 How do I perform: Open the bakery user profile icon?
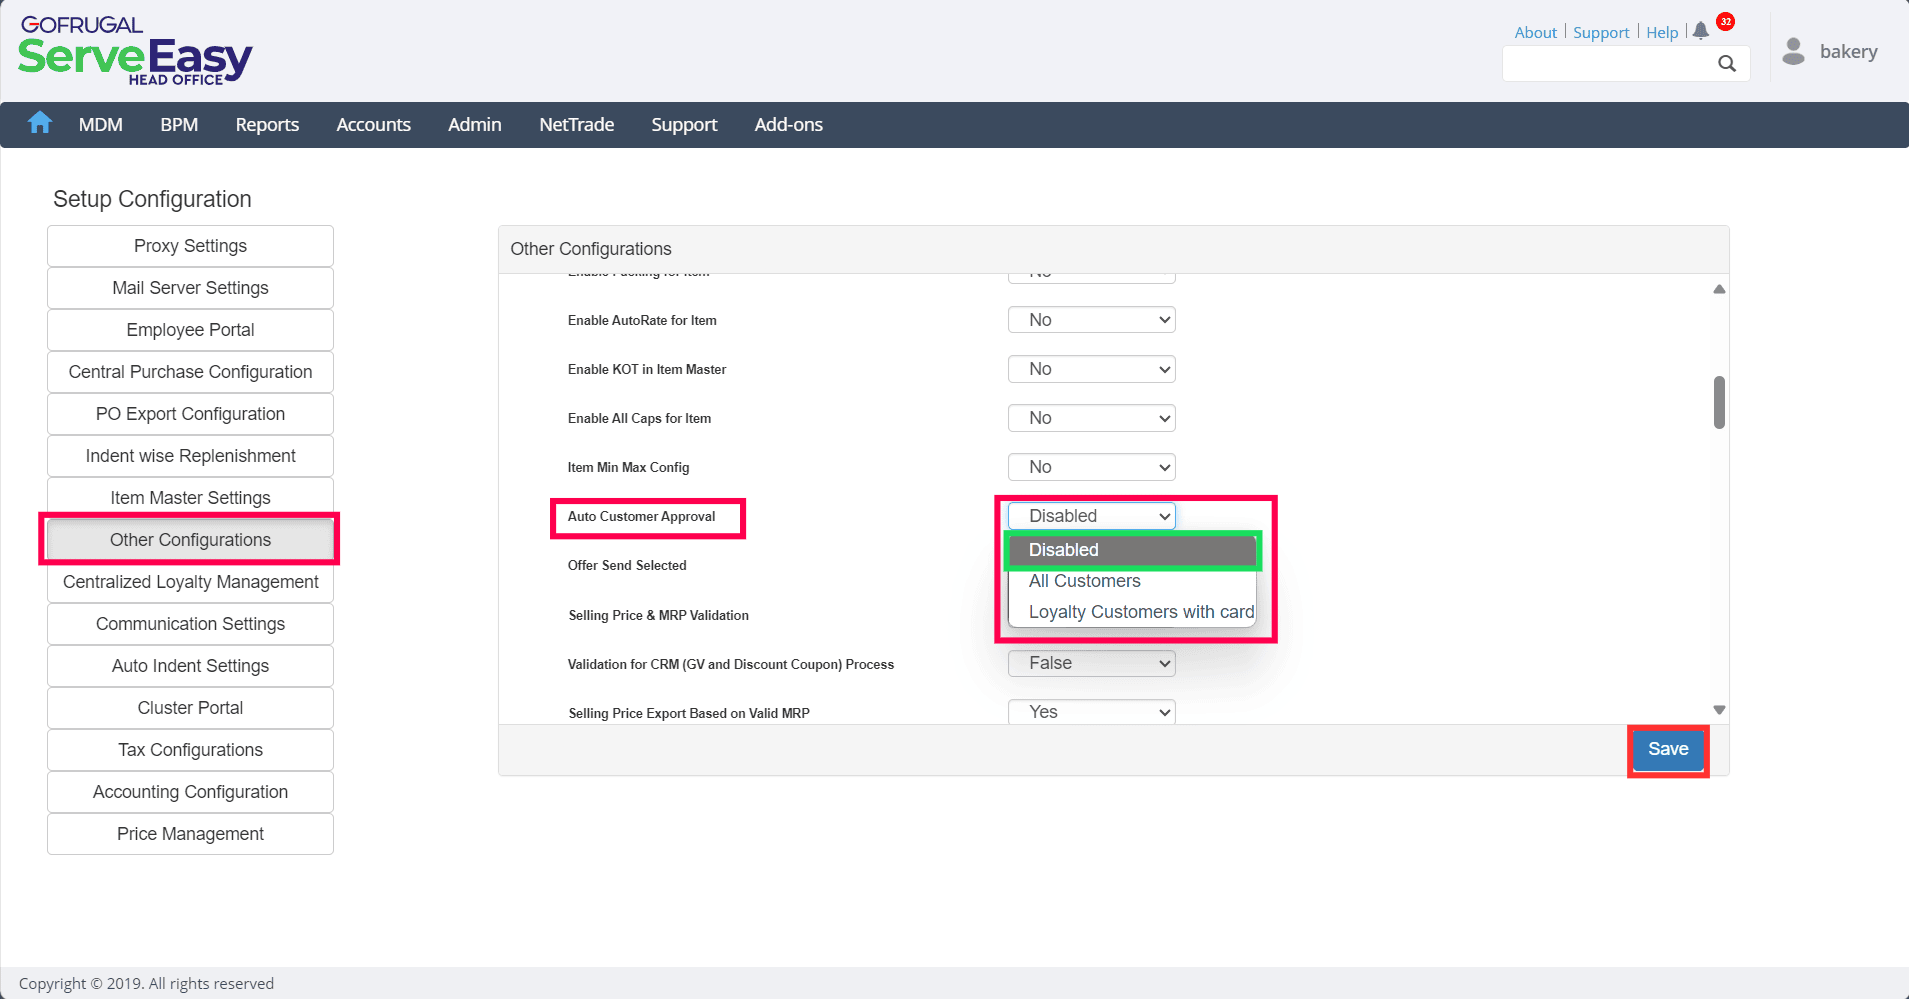tap(1794, 51)
